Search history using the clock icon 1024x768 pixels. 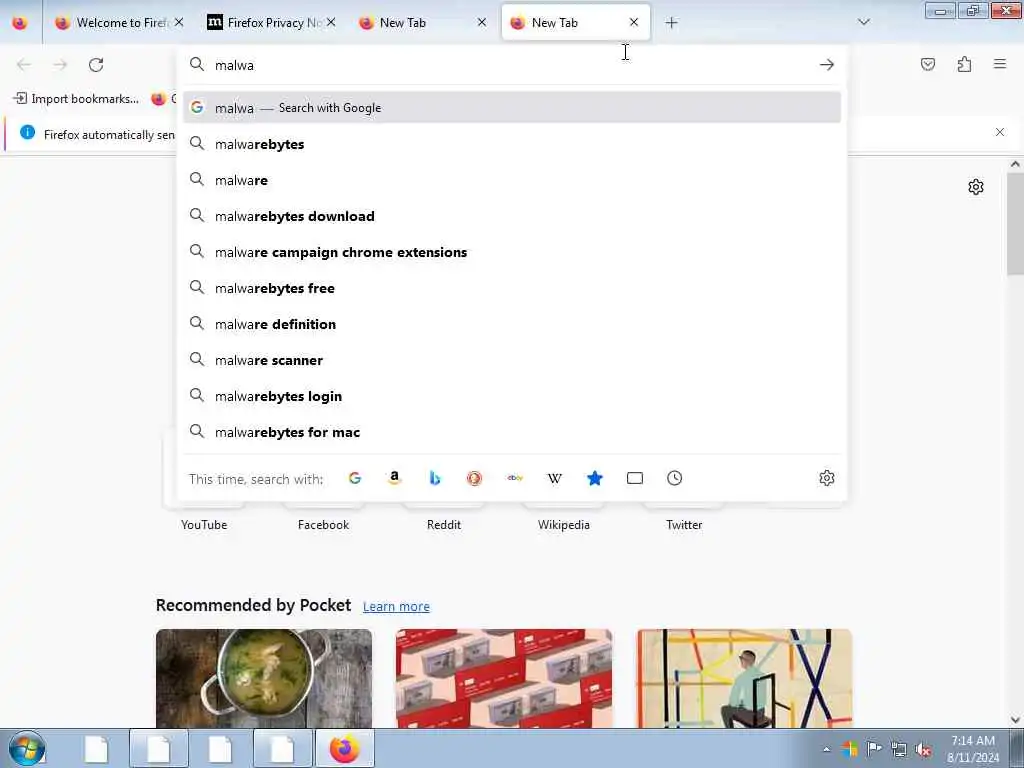click(x=675, y=478)
